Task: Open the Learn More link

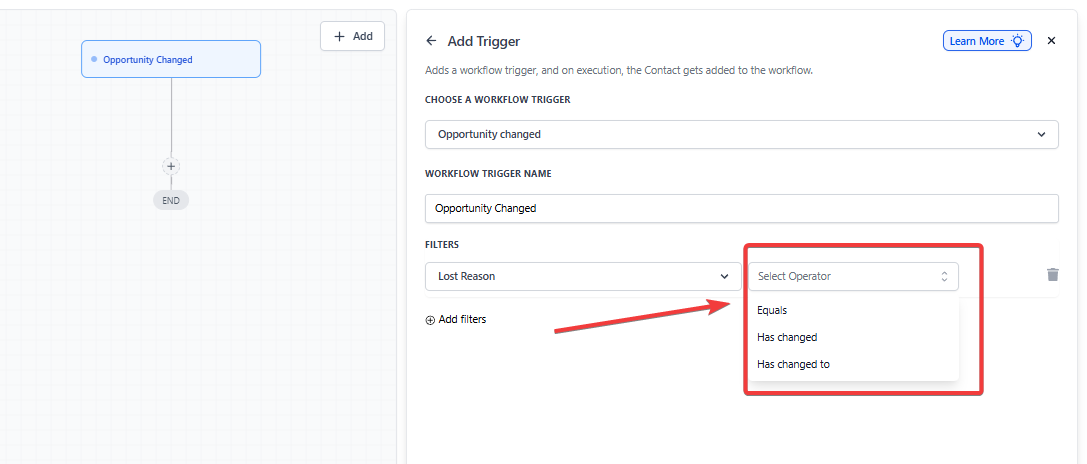Action: tap(977, 41)
